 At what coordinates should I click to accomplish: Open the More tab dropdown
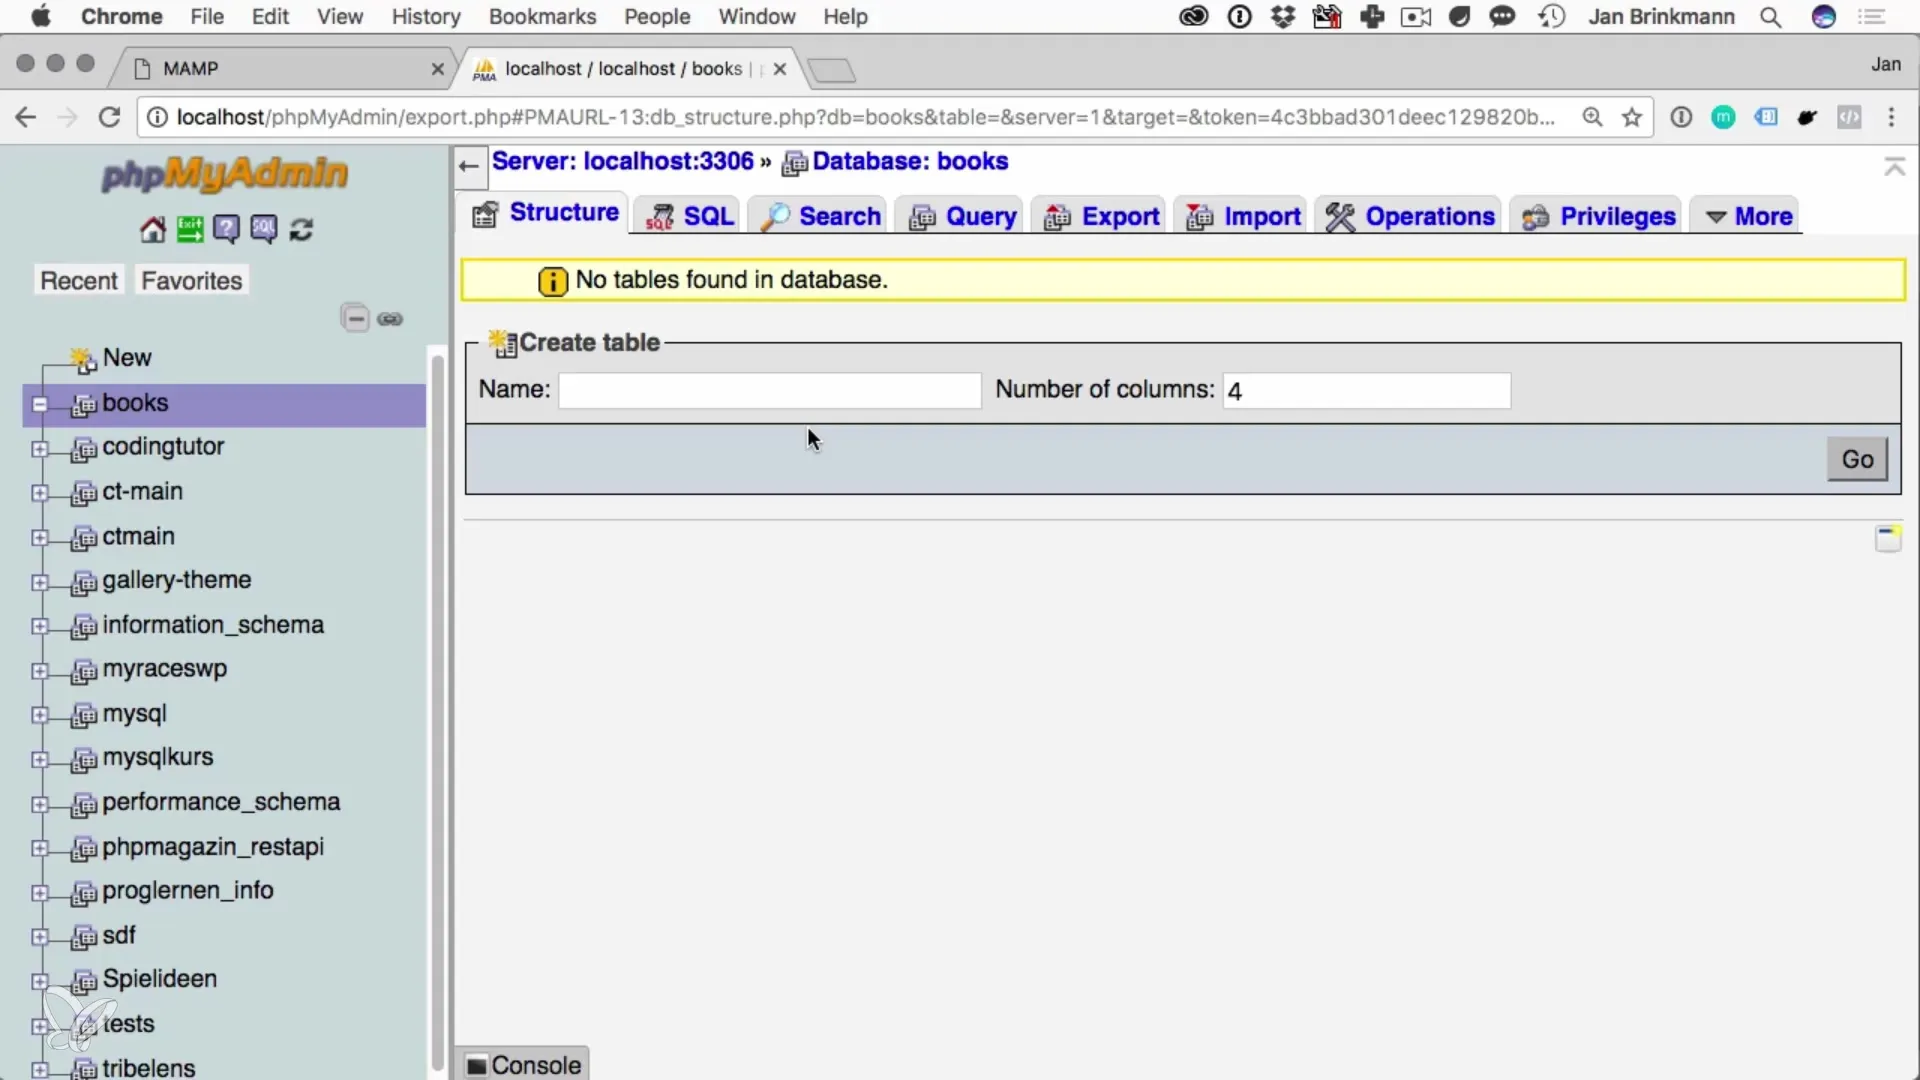pyautogui.click(x=1747, y=216)
